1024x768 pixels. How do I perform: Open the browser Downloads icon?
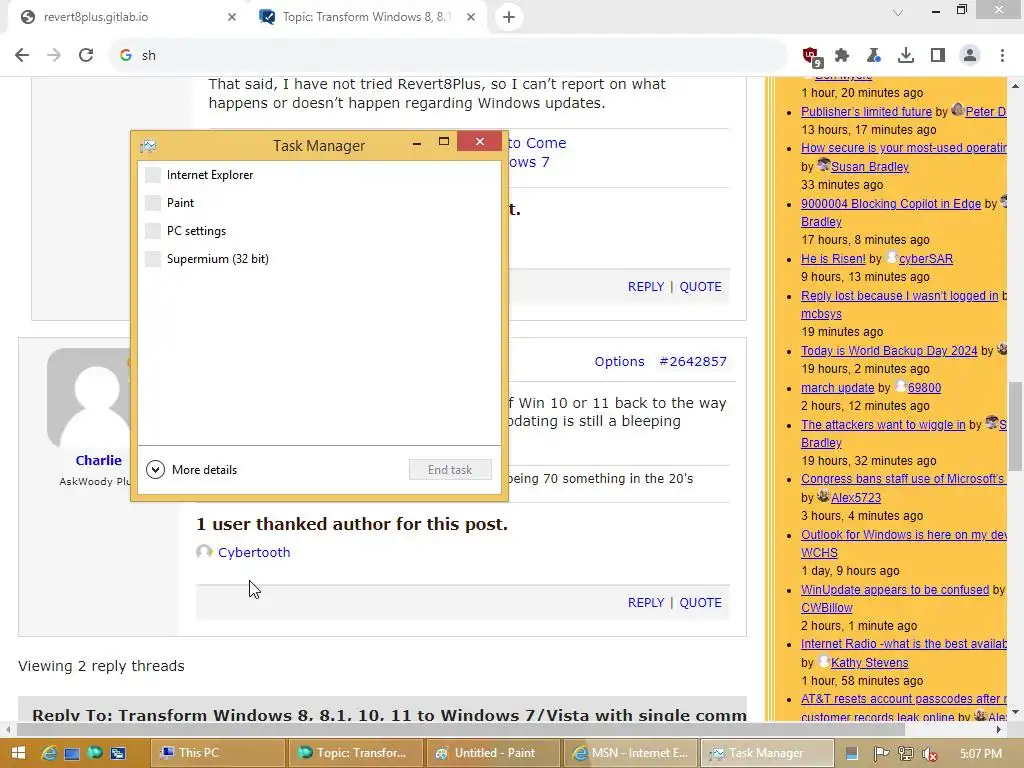point(906,56)
